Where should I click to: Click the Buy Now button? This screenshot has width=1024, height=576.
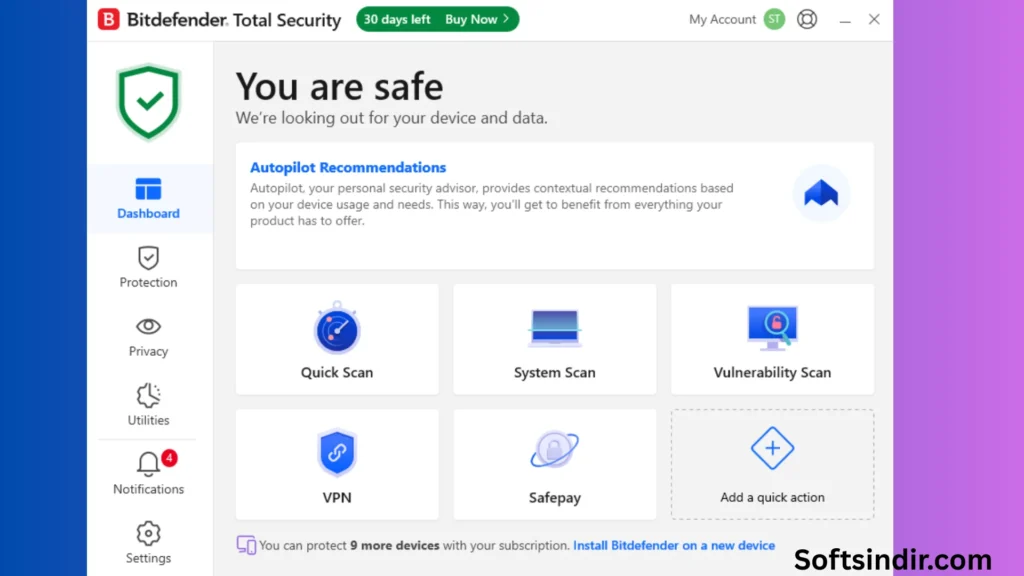[478, 19]
